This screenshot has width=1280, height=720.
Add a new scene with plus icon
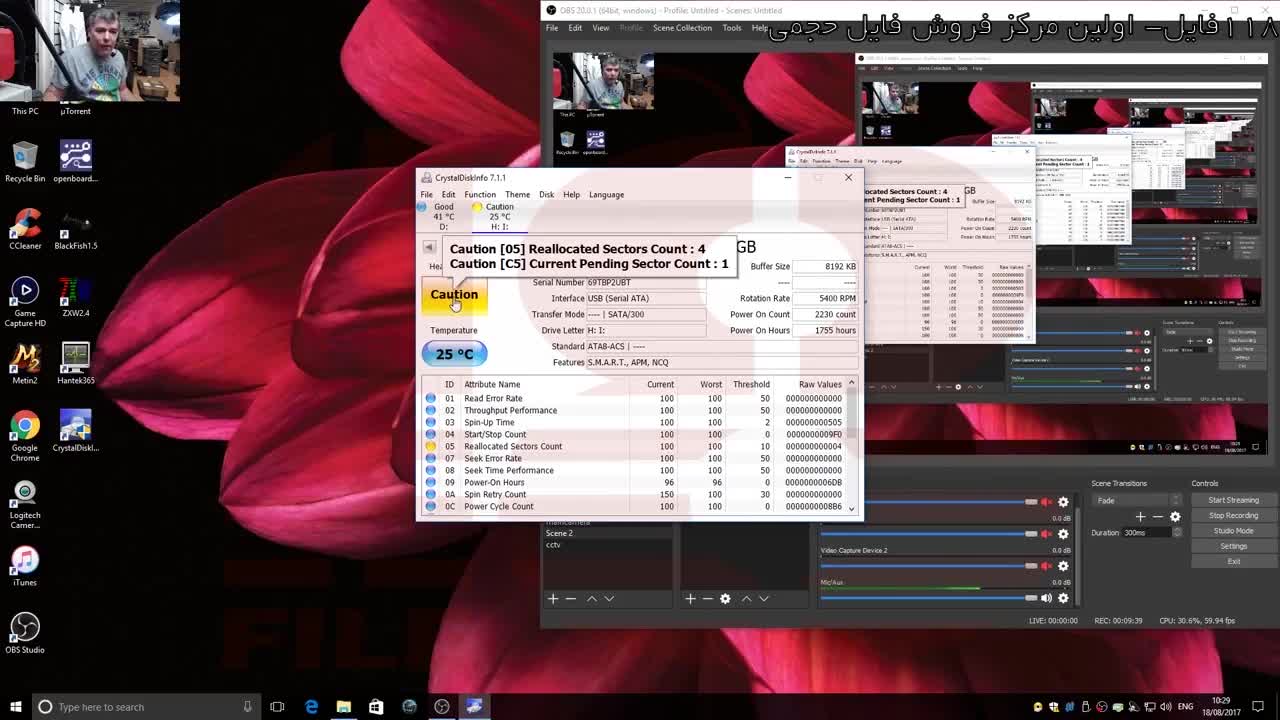click(552, 598)
